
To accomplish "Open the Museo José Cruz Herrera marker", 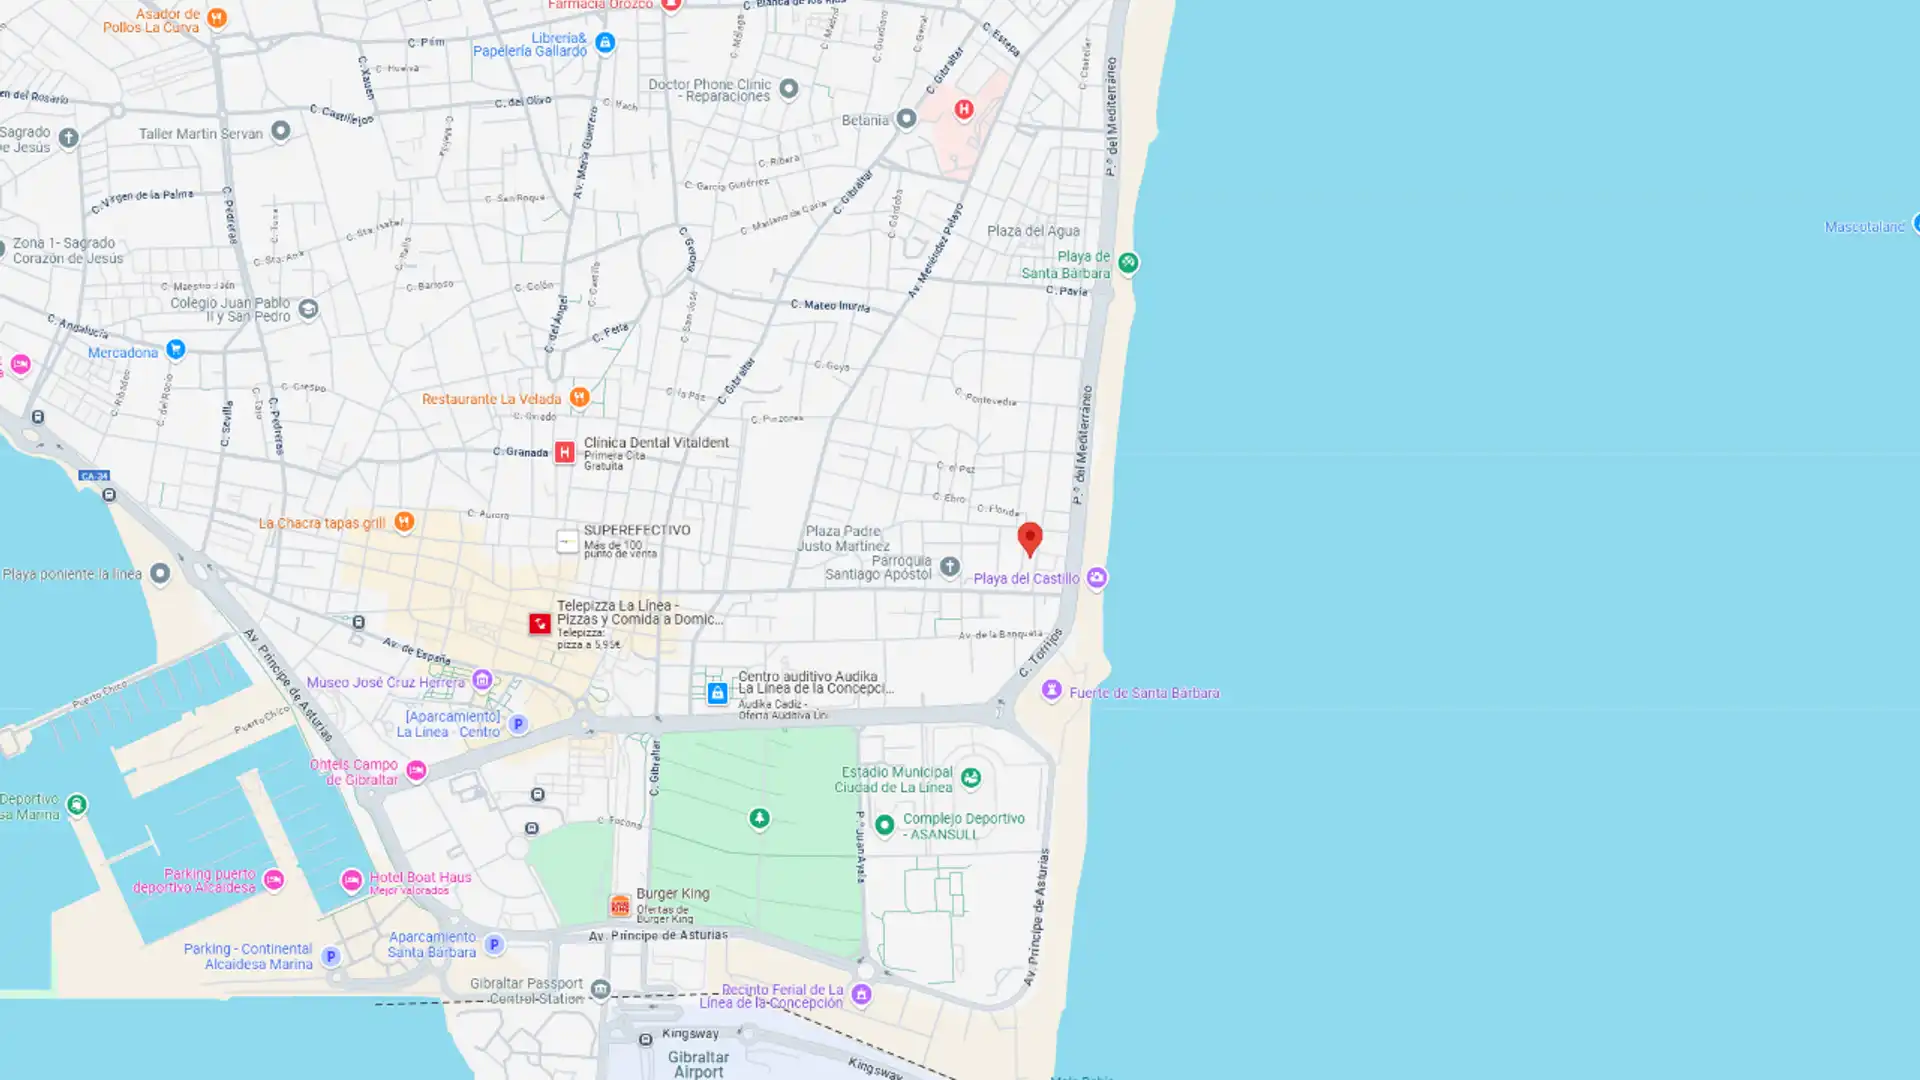I will (x=482, y=680).
